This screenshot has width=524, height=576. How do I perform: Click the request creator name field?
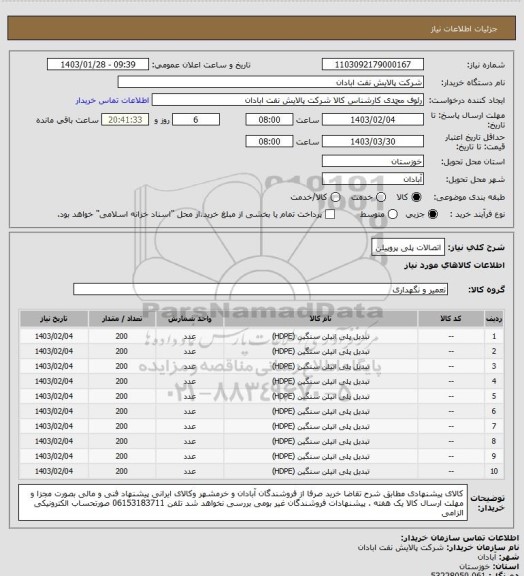[288, 100]
